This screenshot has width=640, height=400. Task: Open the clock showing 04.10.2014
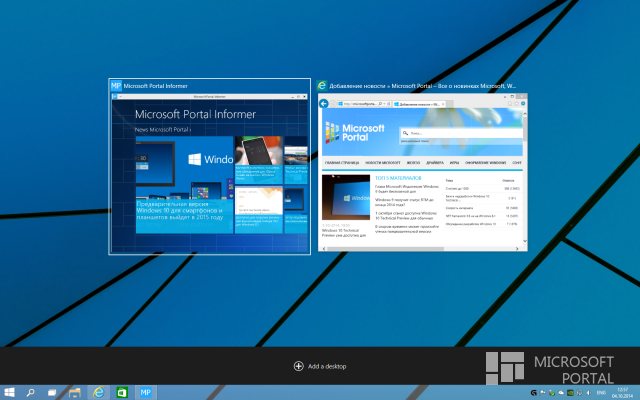coord(622,393)
